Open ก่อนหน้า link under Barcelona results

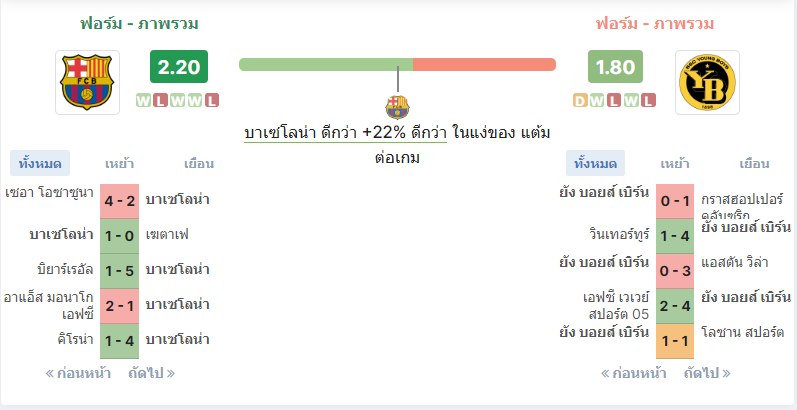[x=78, y=373]
